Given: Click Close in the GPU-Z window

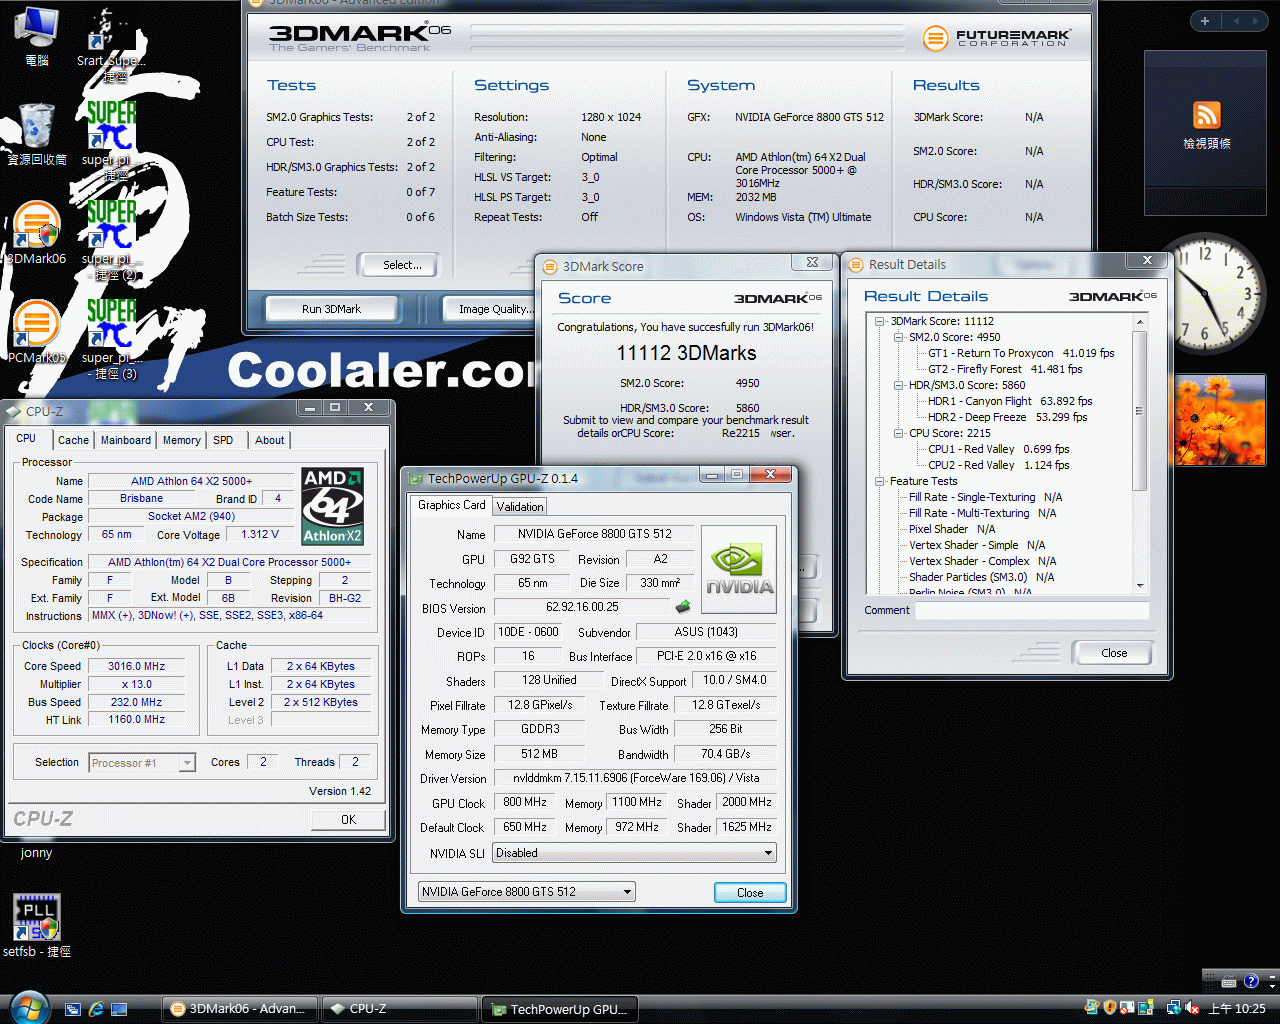Looking at the screenshot, I should (750, 893).
